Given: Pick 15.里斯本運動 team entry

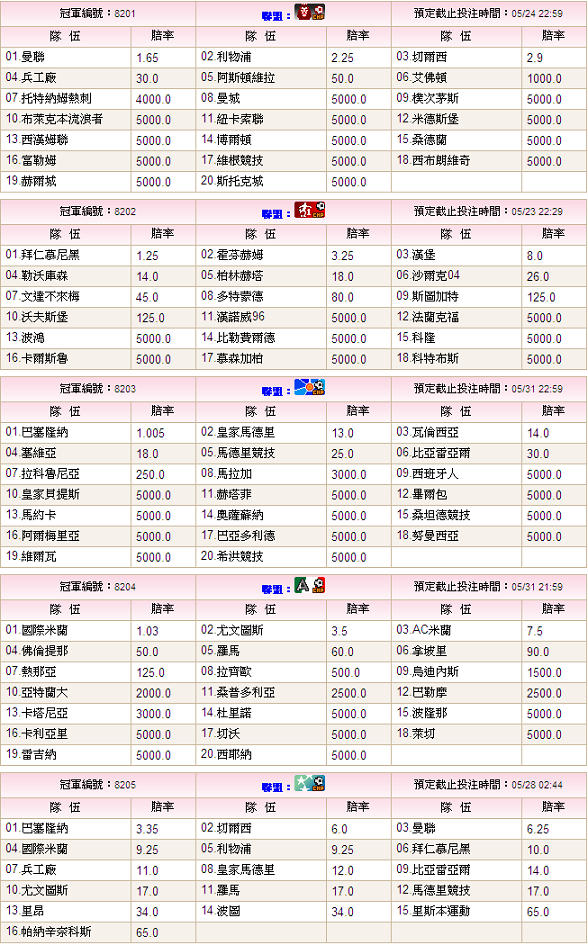Looking at the screenshot, I should pos(433,911).
